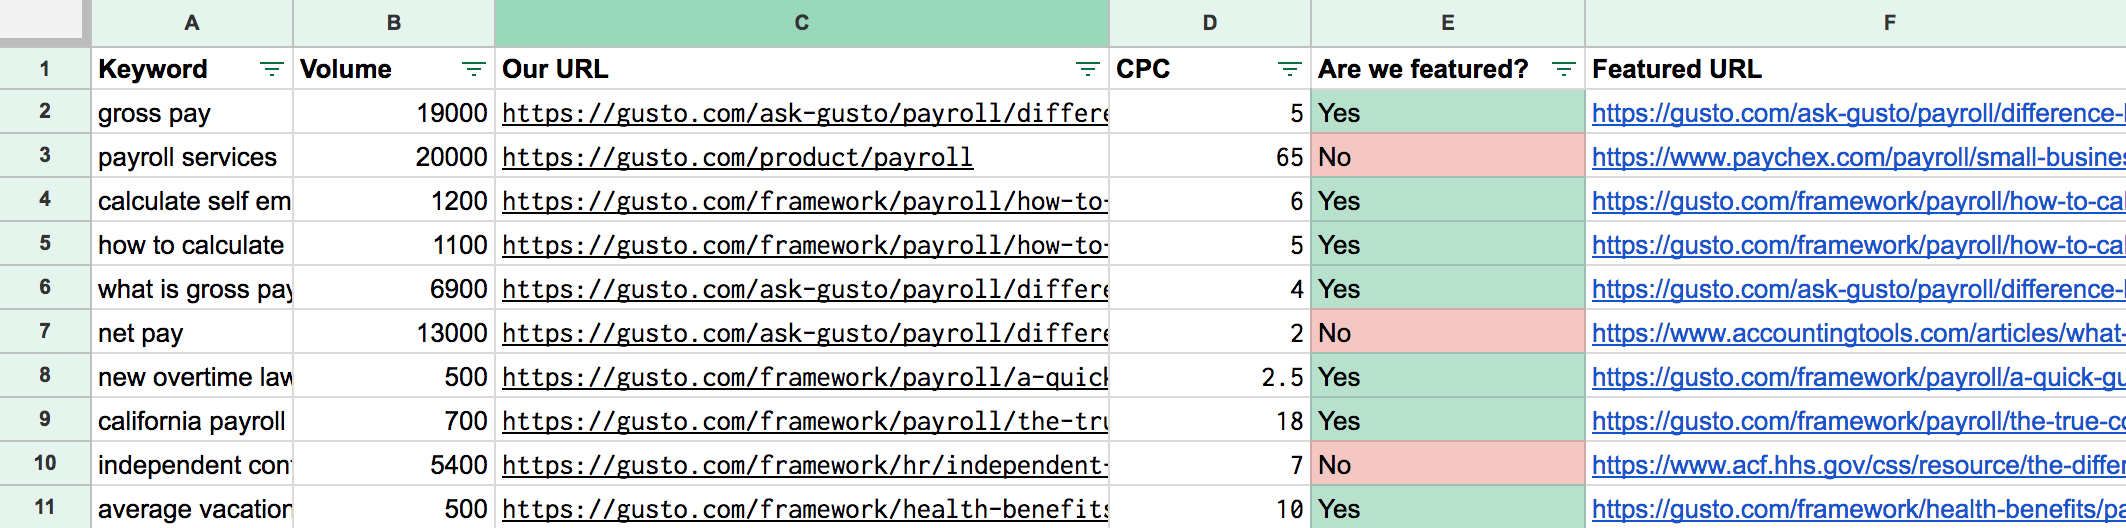The width and height of the screenshot is (2126, 528).
Task: Select the 'new overtime law' keyword cell
Action: 192,377
